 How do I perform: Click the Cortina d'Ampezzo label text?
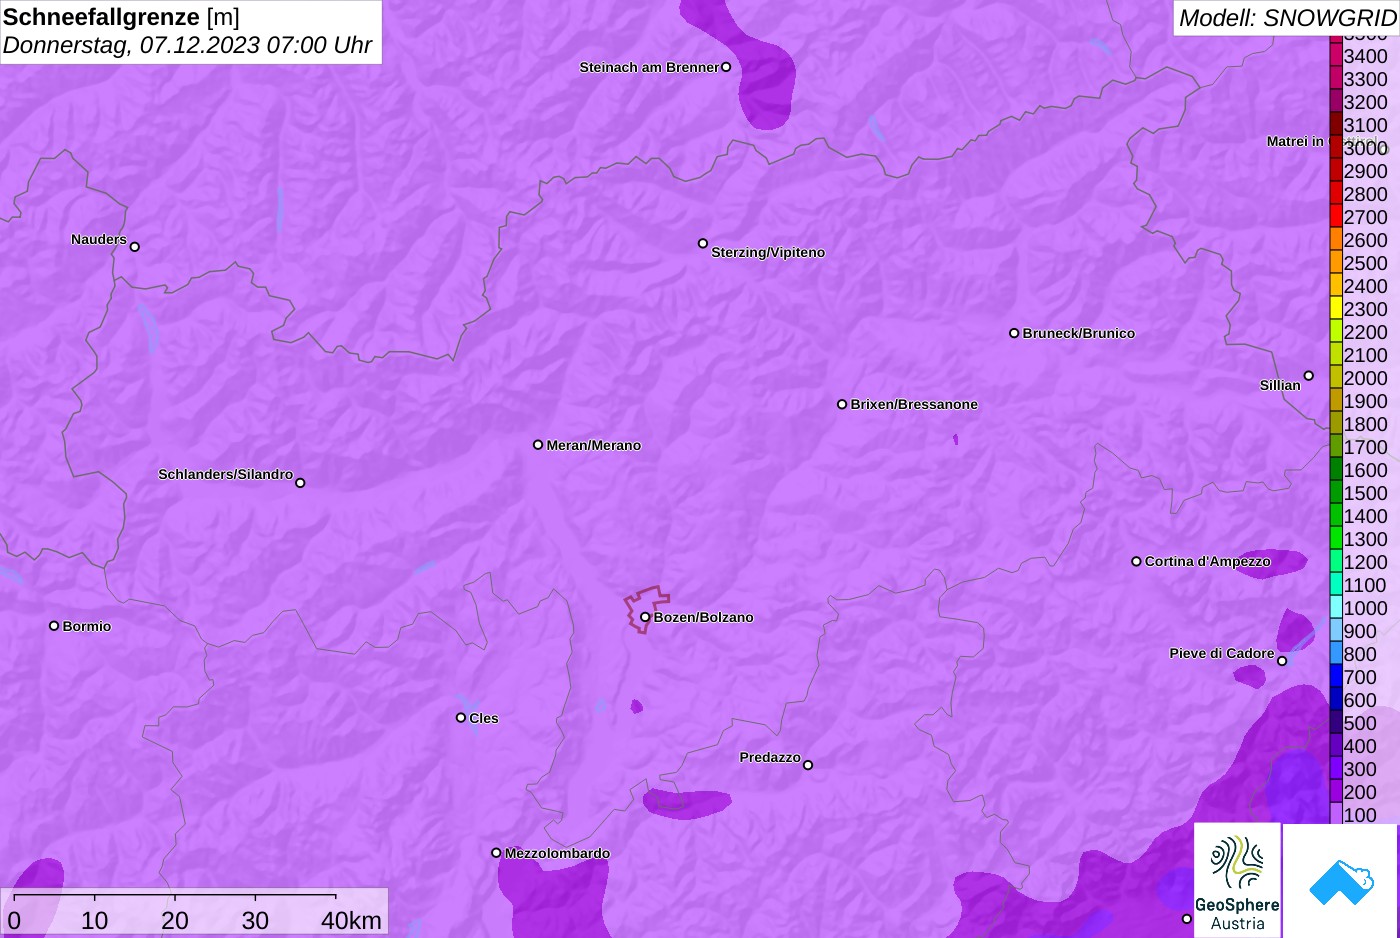(1207, 561)
